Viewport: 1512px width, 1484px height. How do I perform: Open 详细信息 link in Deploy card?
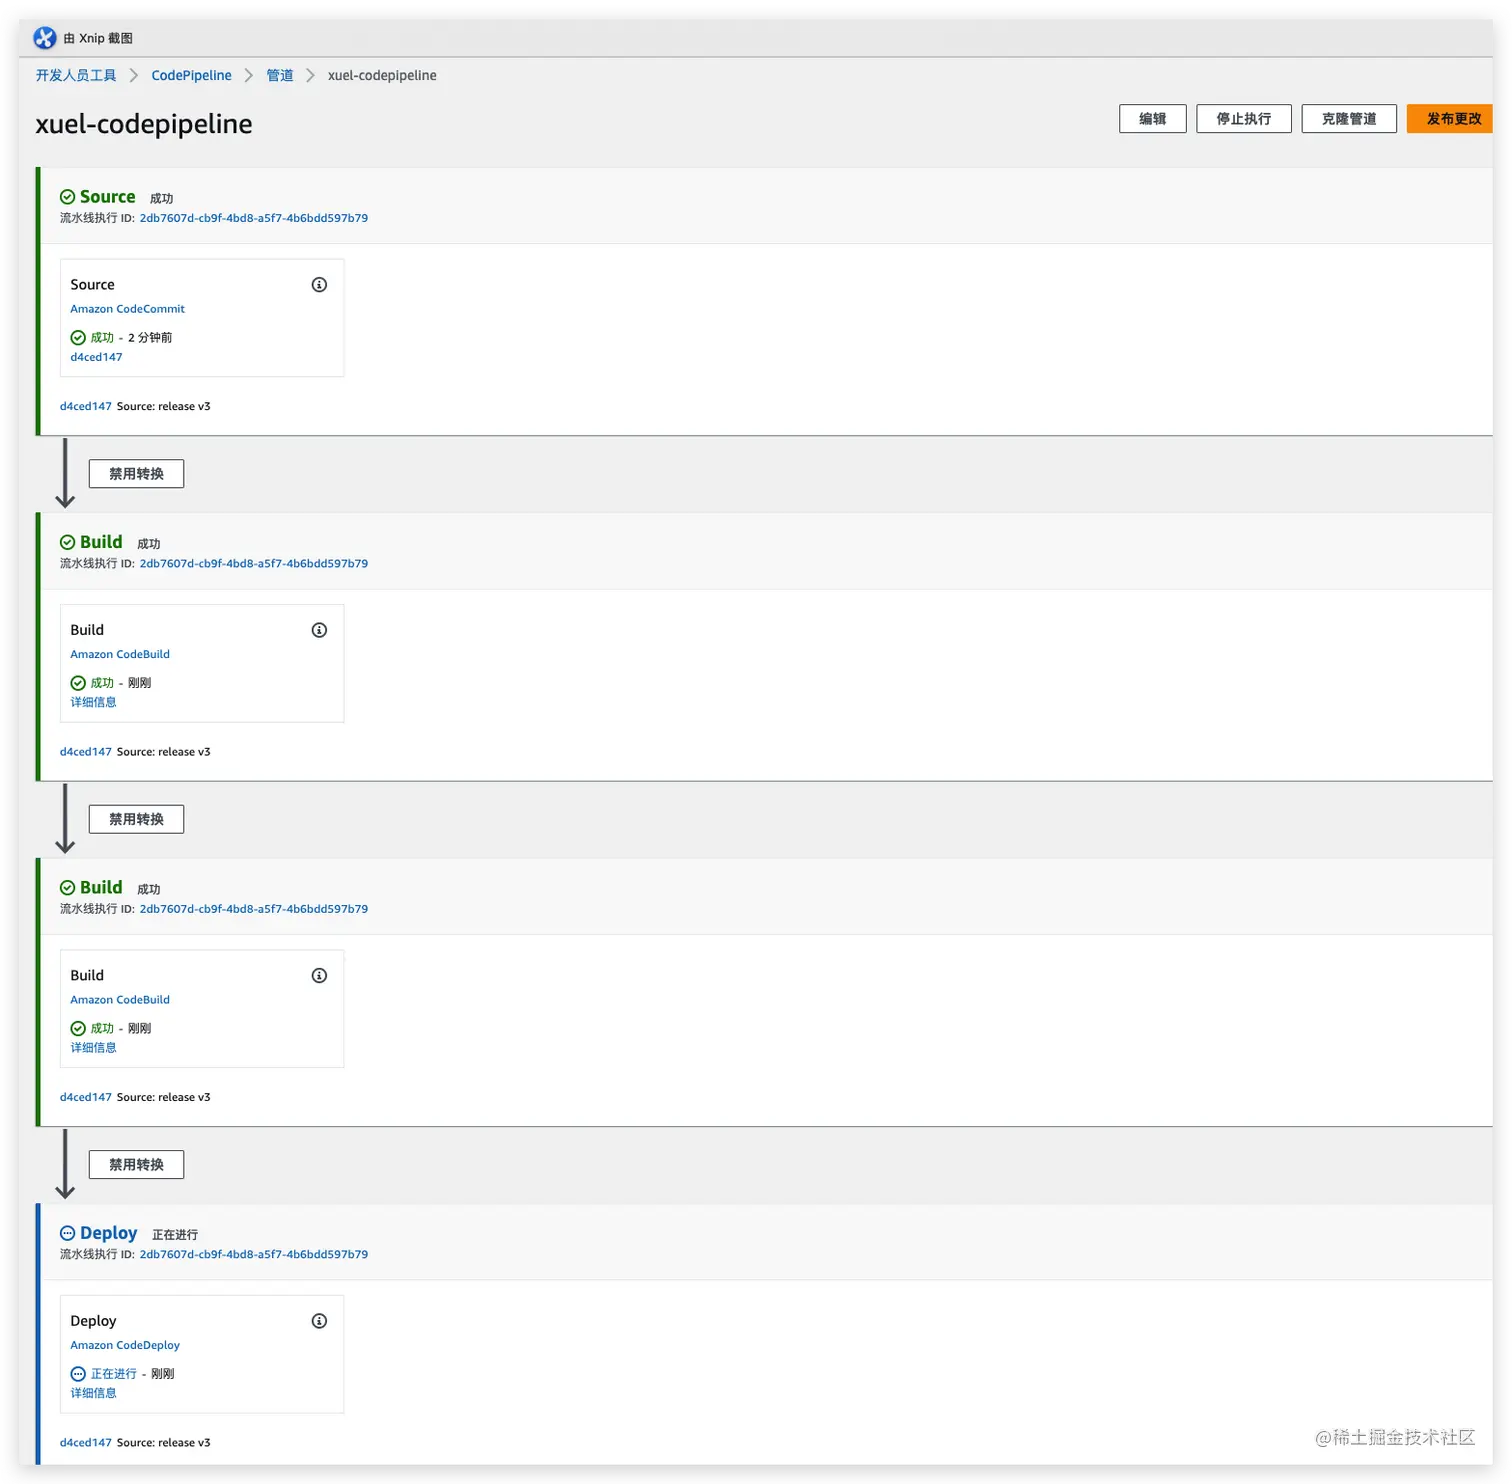click(x=93, y=1393)
